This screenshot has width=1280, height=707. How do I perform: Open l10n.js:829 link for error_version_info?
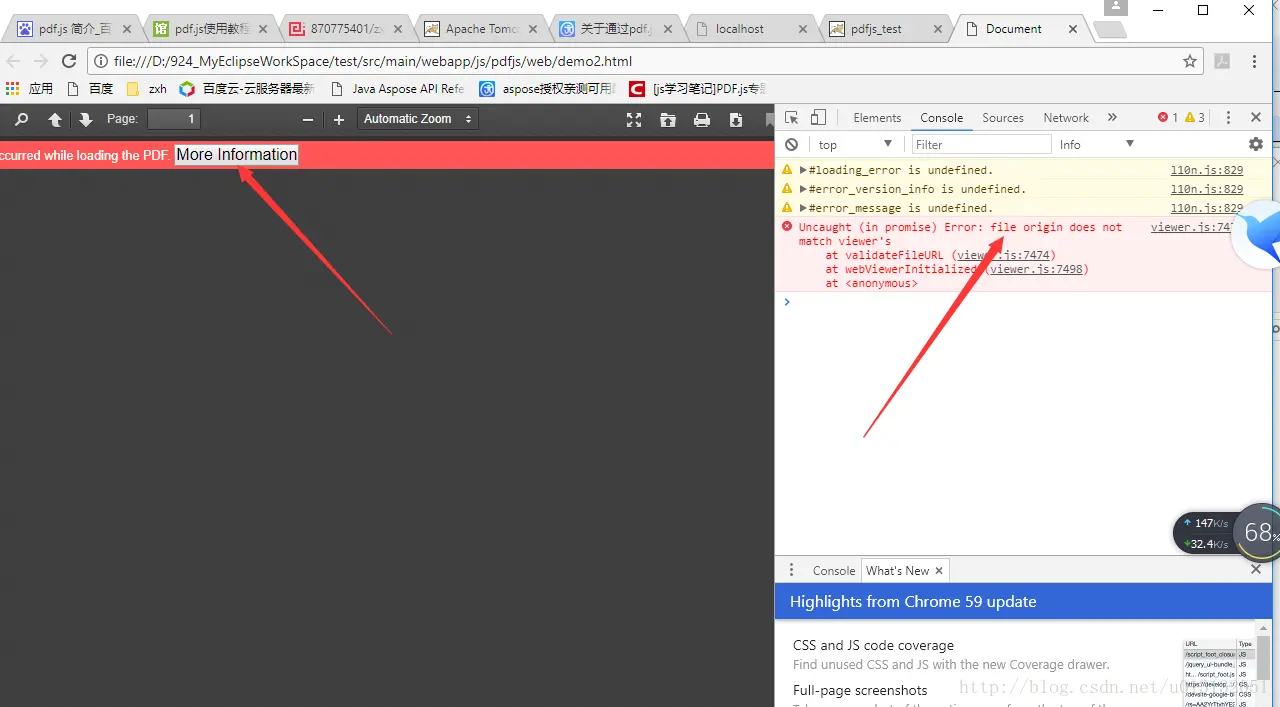1207,189
